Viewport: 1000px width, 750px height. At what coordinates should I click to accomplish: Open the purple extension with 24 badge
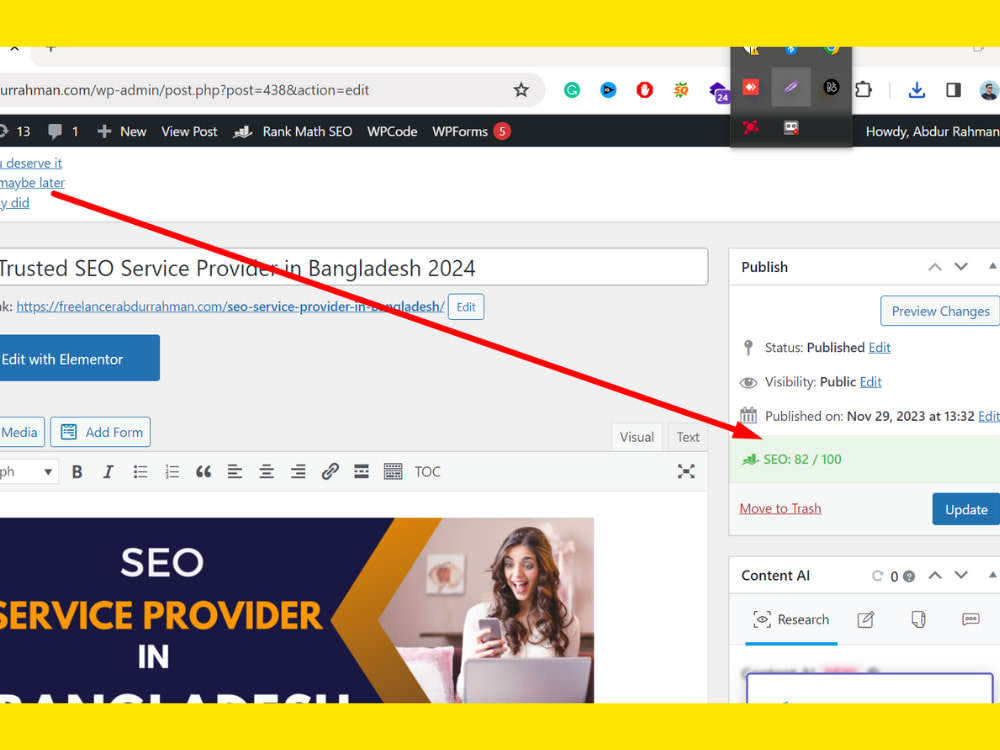pos(719,92)
